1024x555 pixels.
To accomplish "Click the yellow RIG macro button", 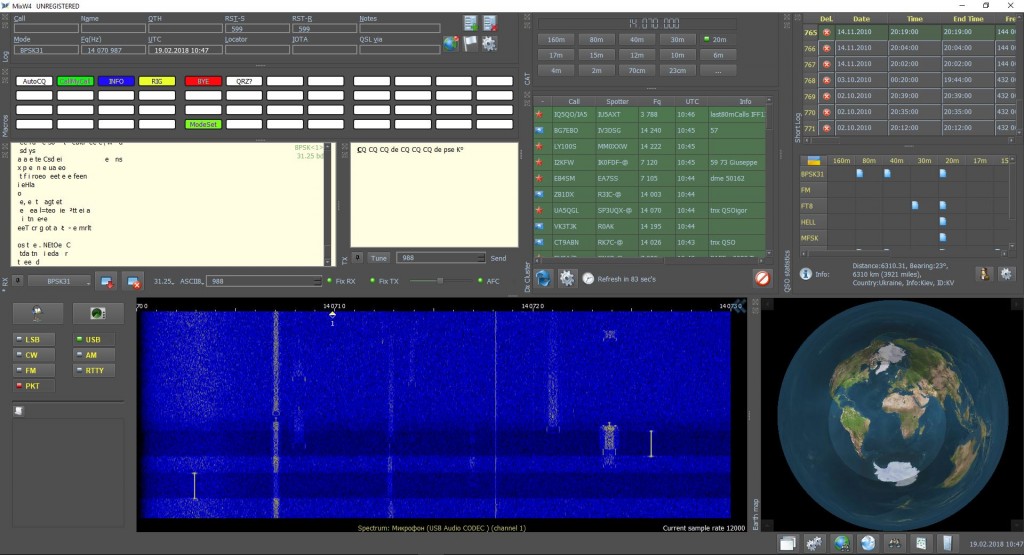I will pyautogui.click(x=157, y=81).
